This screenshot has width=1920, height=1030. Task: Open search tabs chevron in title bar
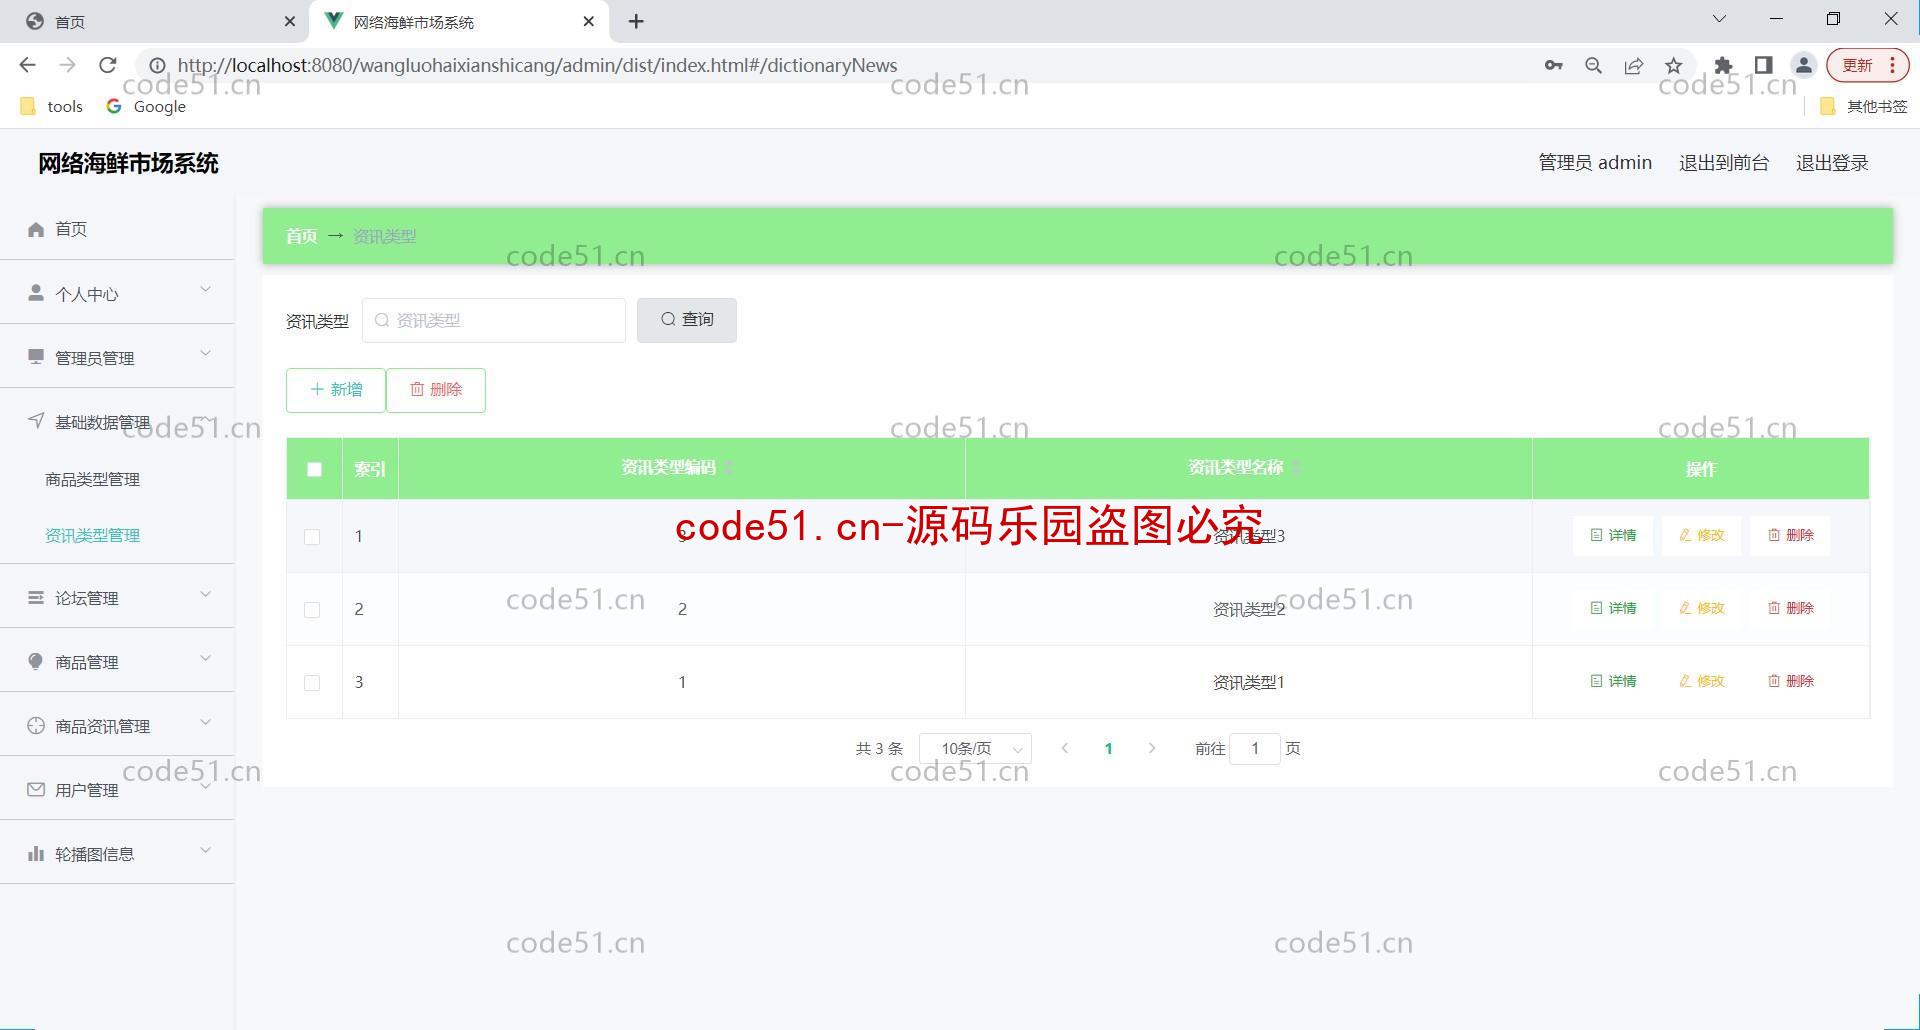pos(1720,19)
